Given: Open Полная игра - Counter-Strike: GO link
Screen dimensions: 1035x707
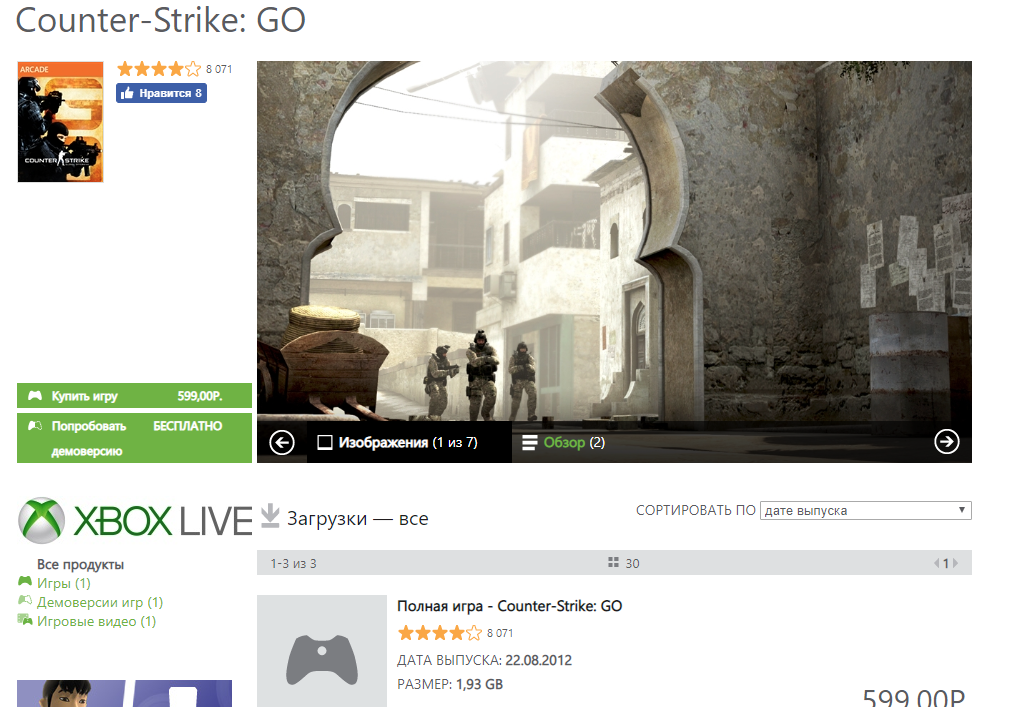Looking at the screenshot, I should tap(510, 606).
